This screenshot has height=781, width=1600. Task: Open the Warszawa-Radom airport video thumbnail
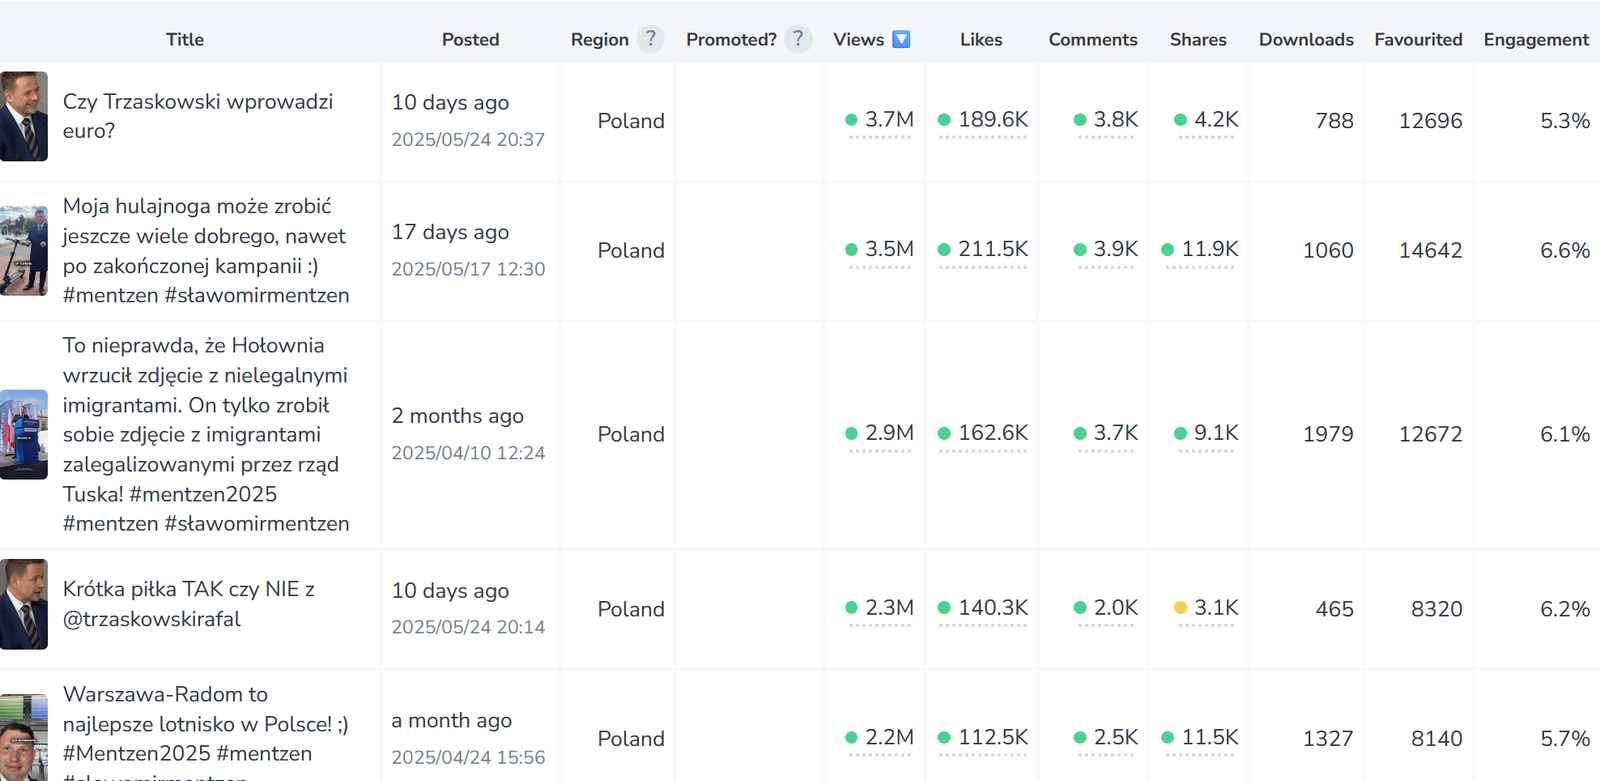click(24, 738)
